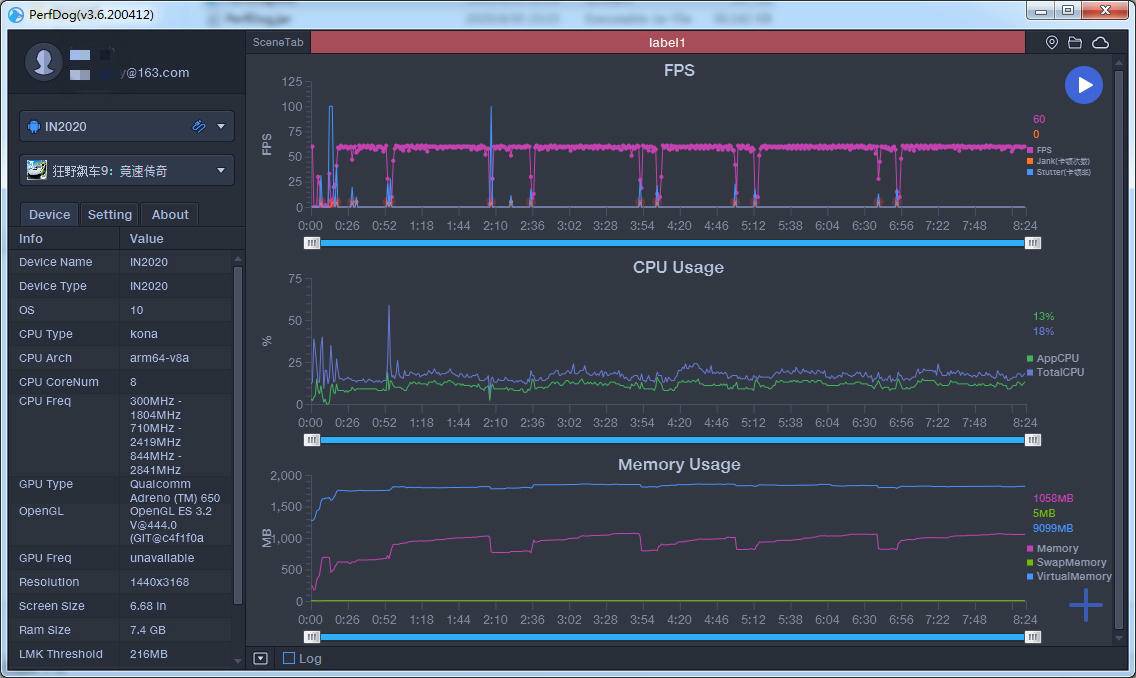Toggle the AppCPU legend entry
Screen dimensions: 1136x678
pyautogui.click(x=1053, y=358)
